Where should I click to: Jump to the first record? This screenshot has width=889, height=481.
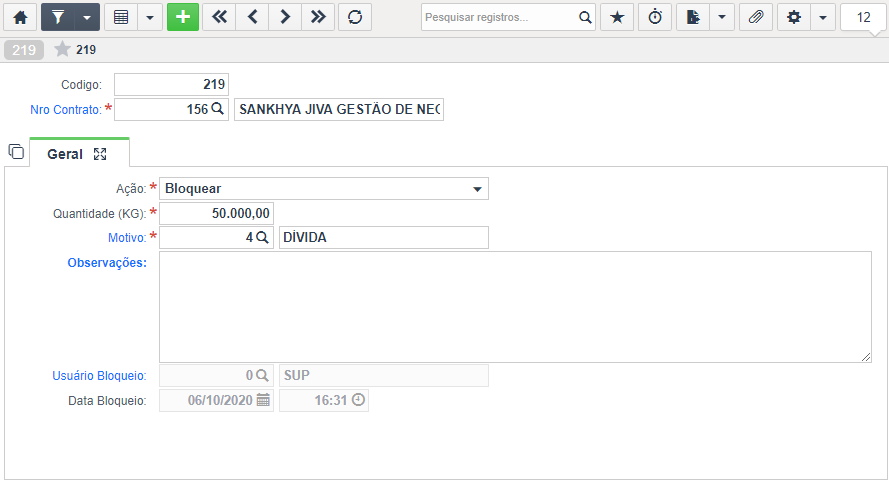pyautogui.click(x=219, y=17)
